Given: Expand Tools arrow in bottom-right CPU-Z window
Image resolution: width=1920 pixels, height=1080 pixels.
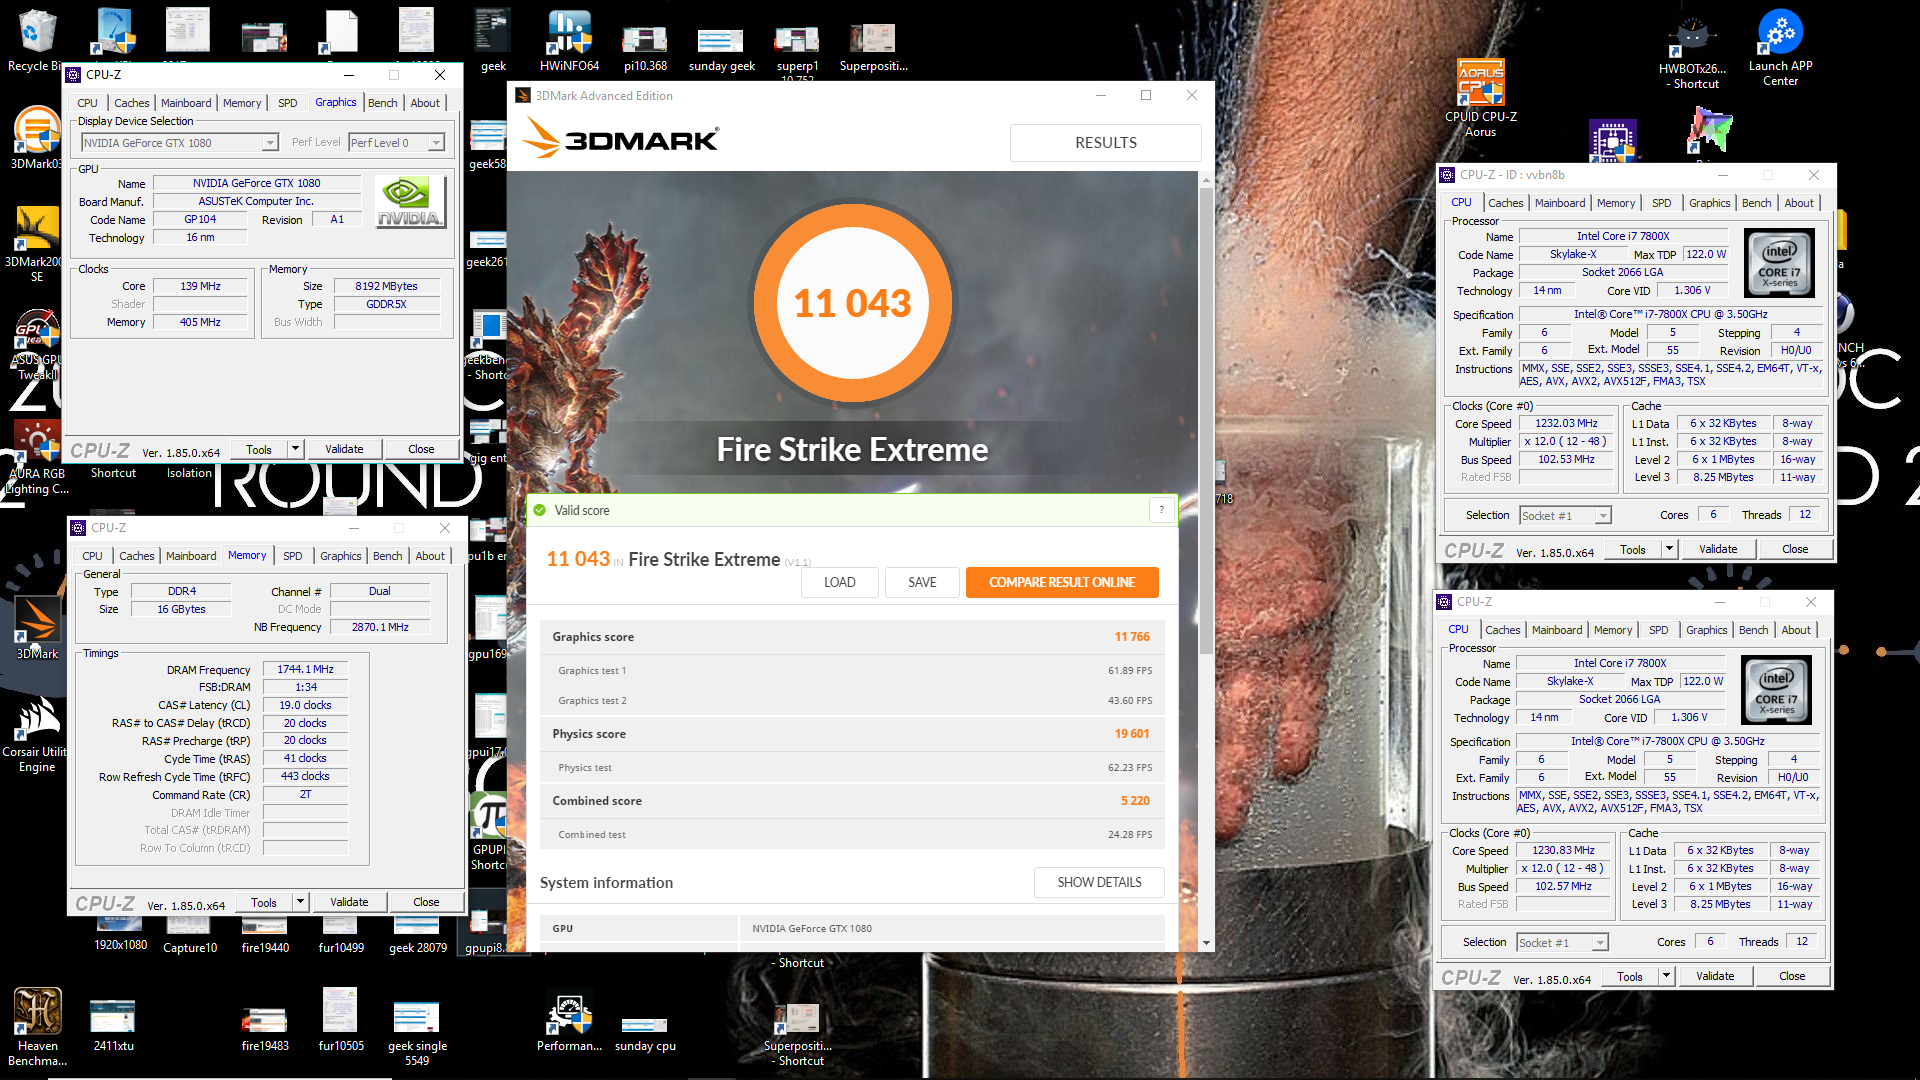Looking at the screenshot, I should [1666, 976].
